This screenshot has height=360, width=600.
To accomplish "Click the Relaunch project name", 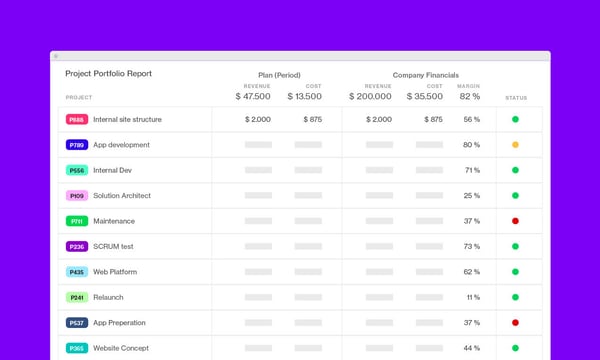I will pos(108,297).
